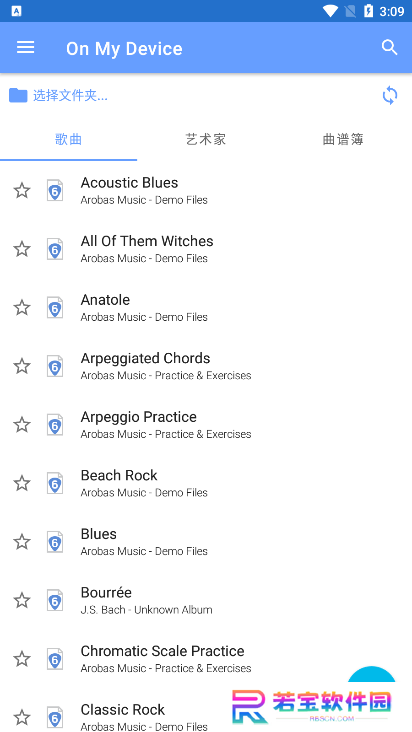The image size is (412, 732).
Task: Switch to the 艺术家 tab
Action: 206,140
